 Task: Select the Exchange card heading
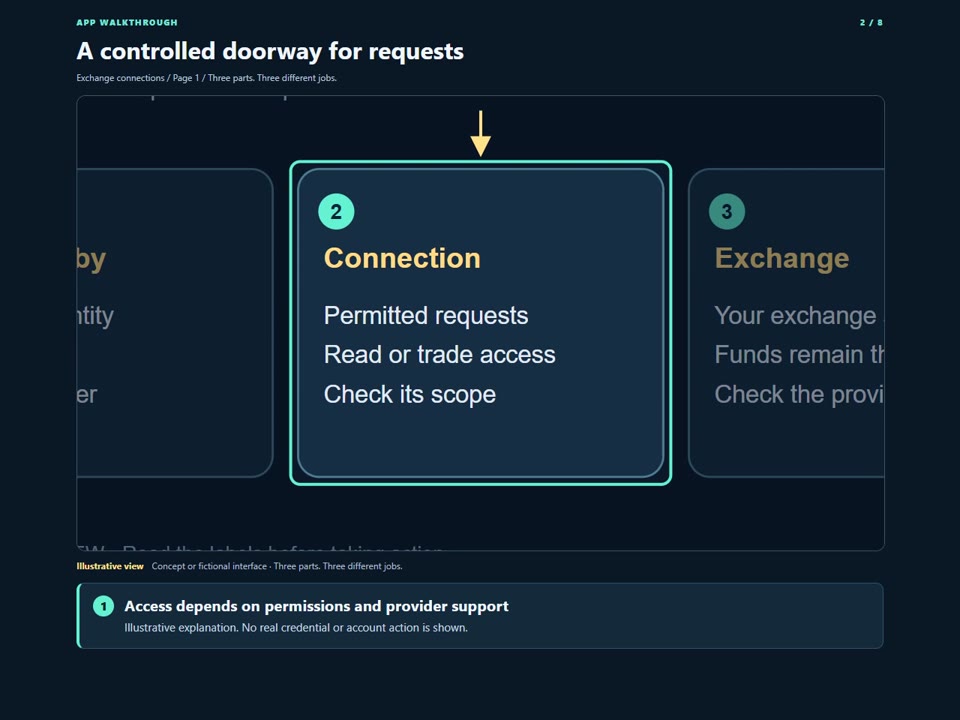point(782,258)
